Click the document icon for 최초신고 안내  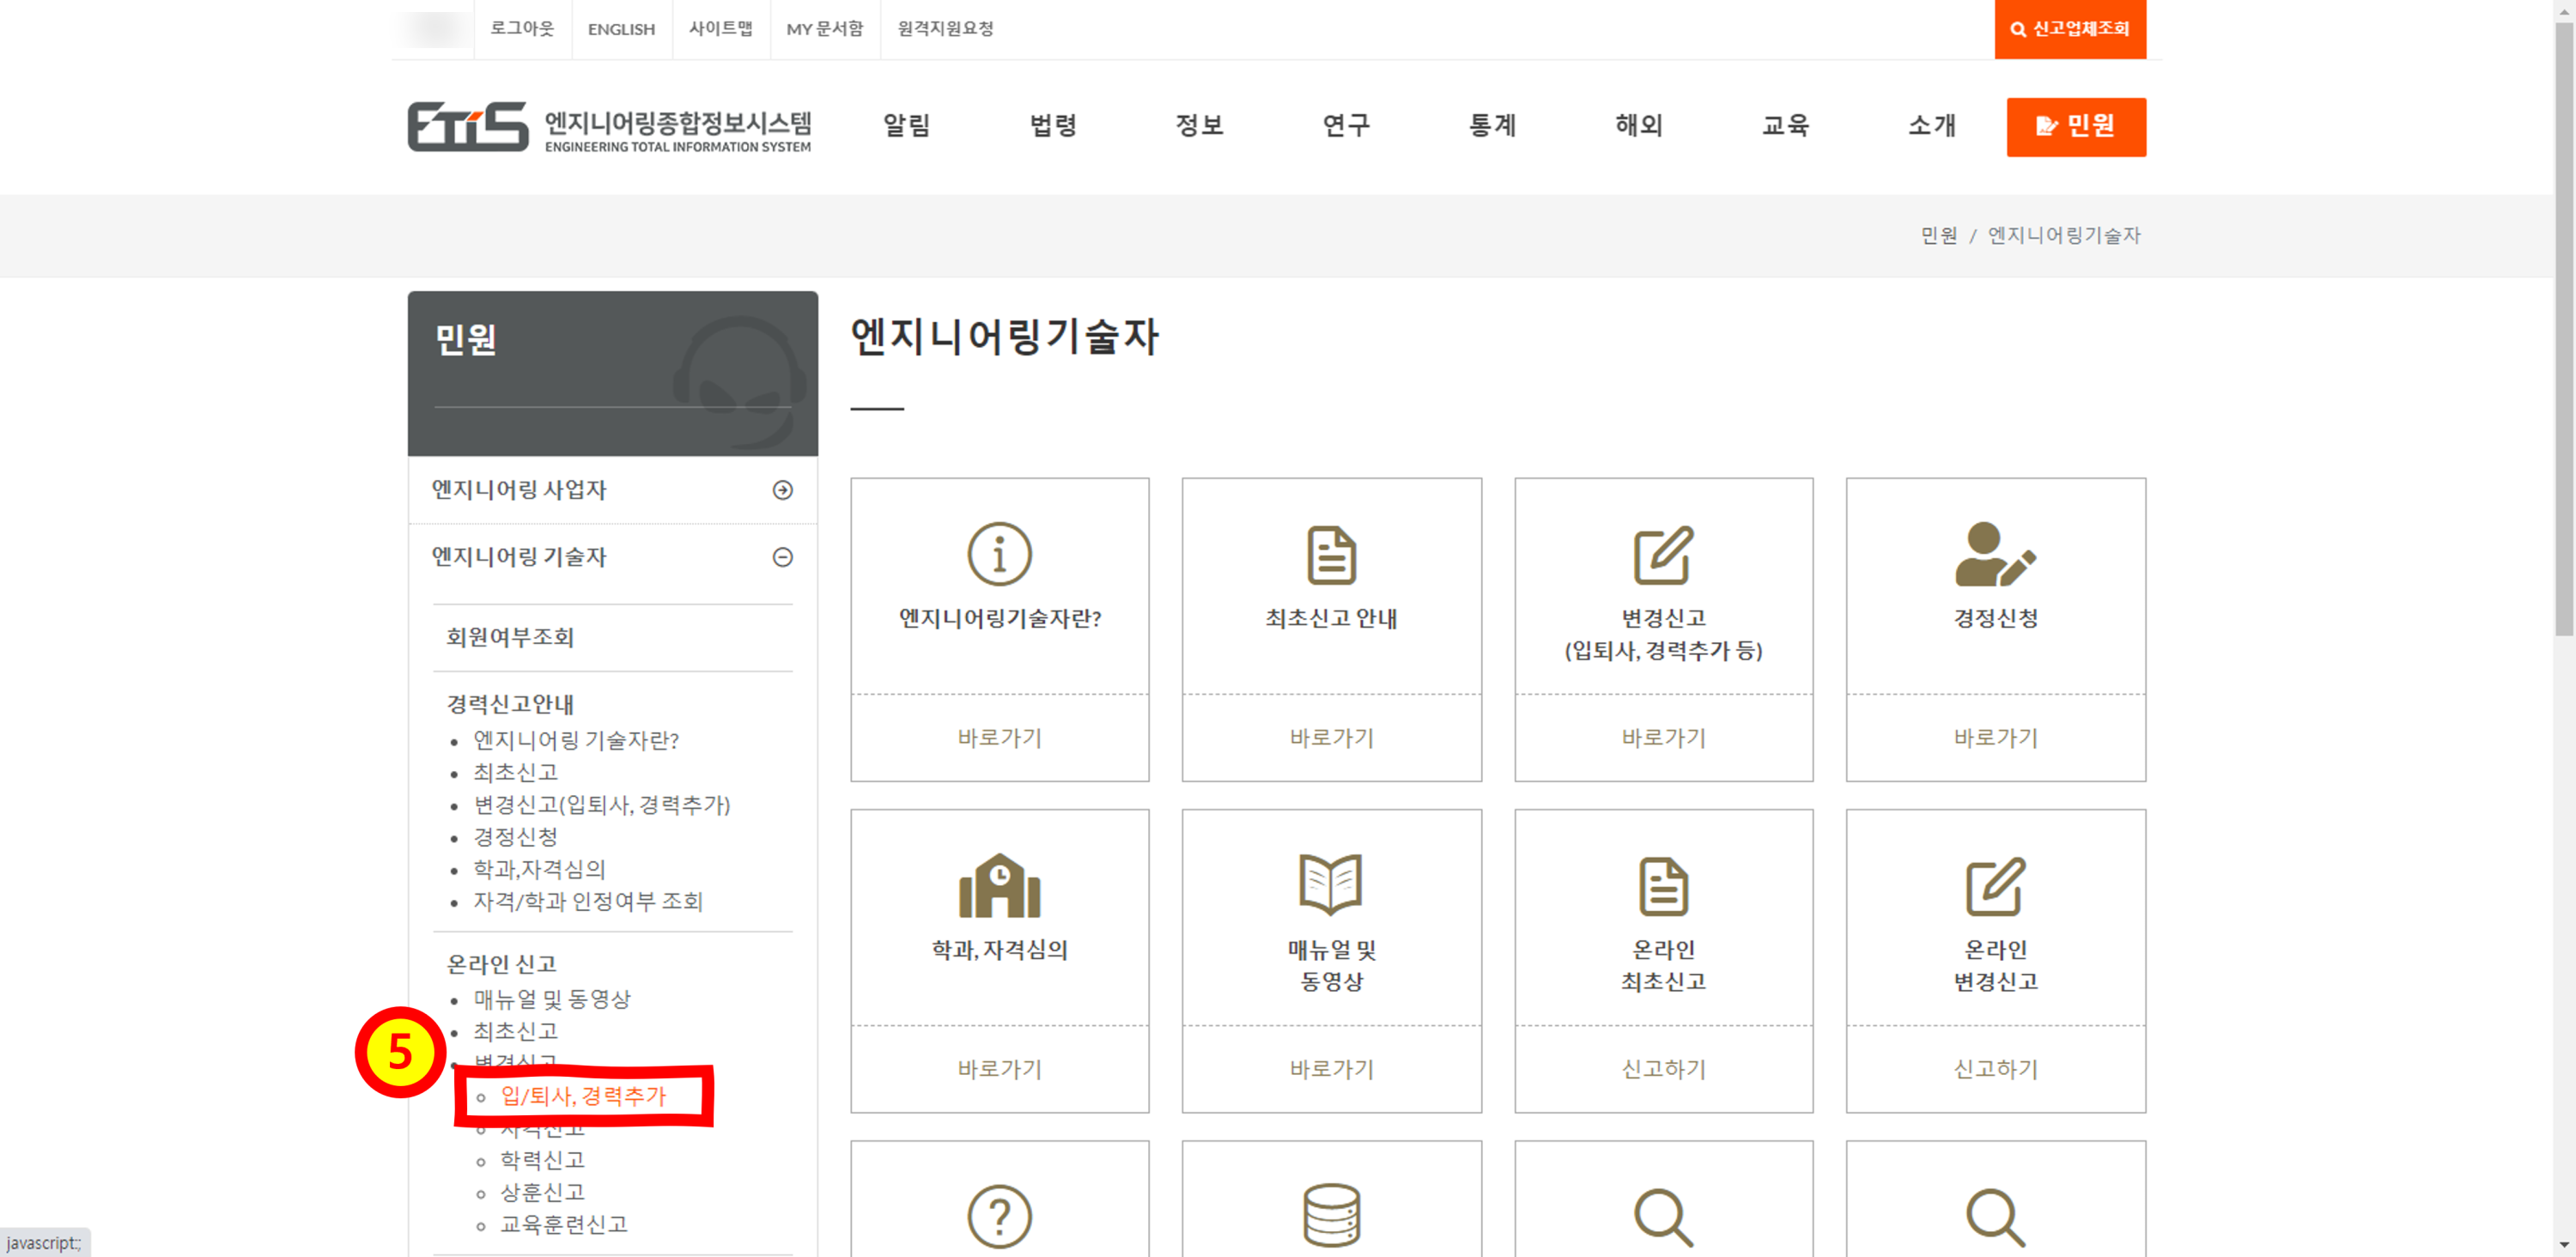tap(1331, 554)
